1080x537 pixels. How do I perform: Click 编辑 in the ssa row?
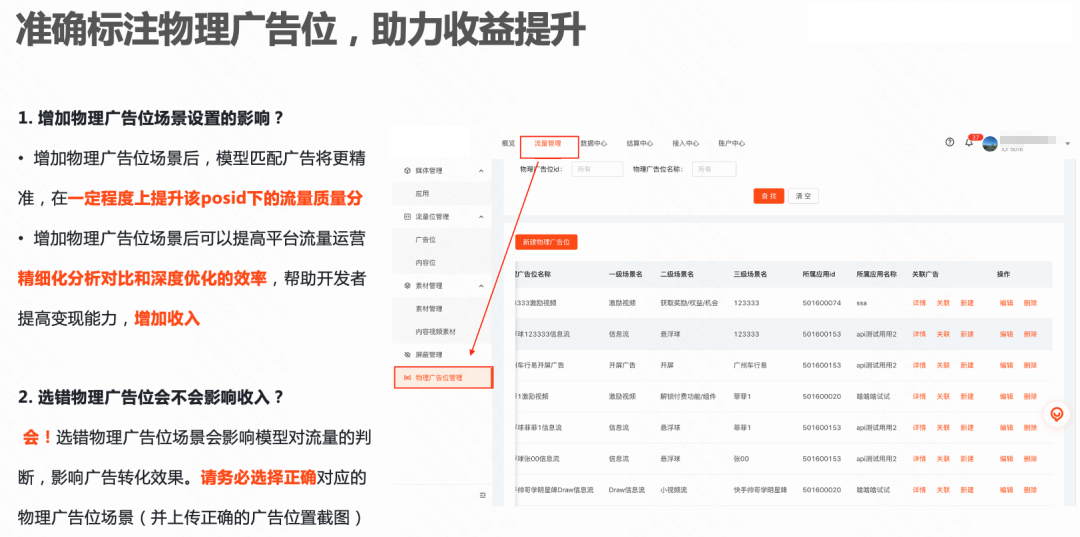[1006, 303]
